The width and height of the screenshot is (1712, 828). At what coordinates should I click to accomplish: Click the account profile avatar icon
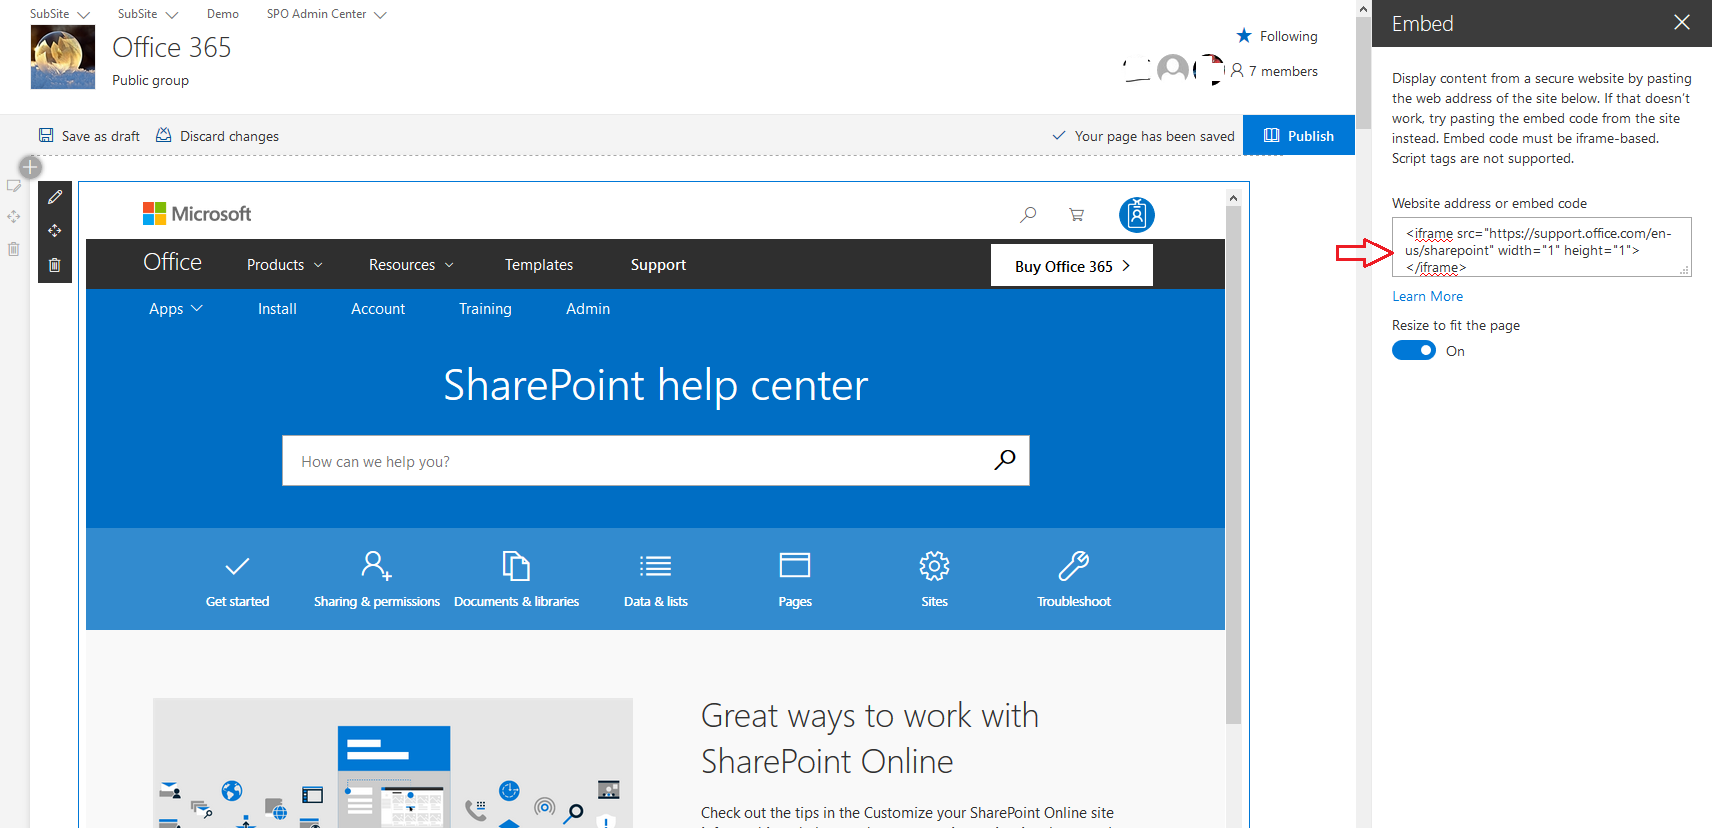(1137, 214)
